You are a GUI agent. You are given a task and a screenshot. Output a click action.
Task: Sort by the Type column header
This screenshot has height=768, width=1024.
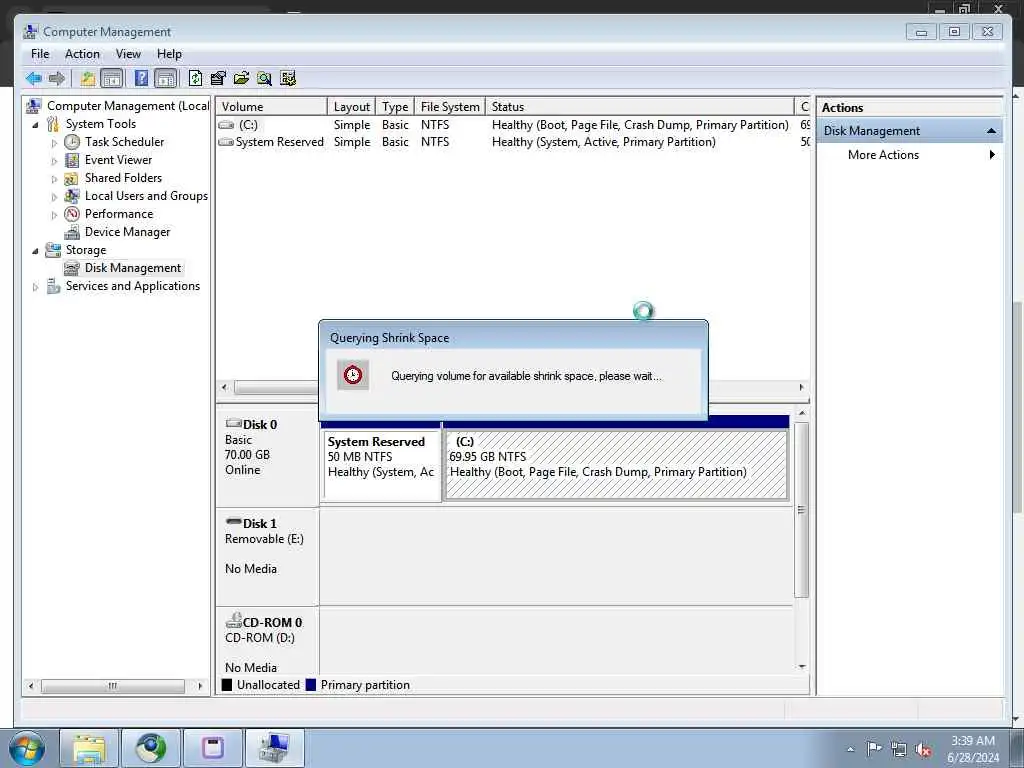click(x=395, y=106)
